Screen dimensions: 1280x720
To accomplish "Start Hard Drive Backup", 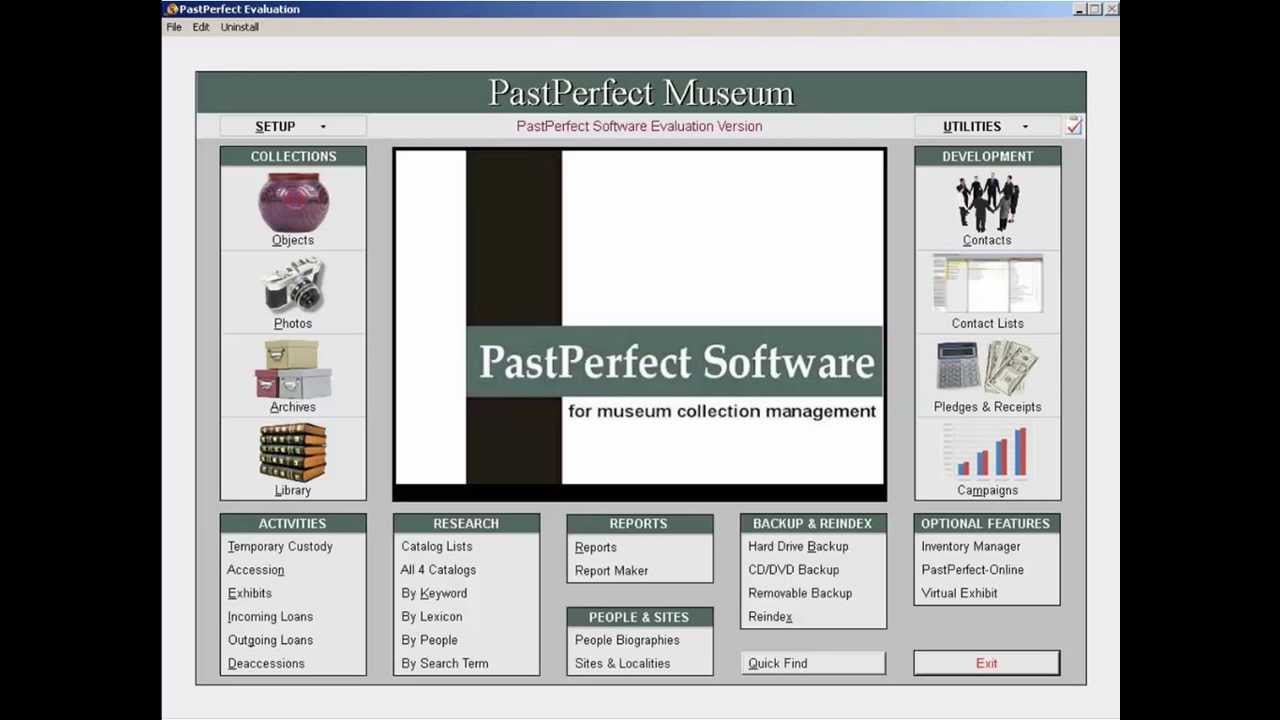I will (798, 547).
